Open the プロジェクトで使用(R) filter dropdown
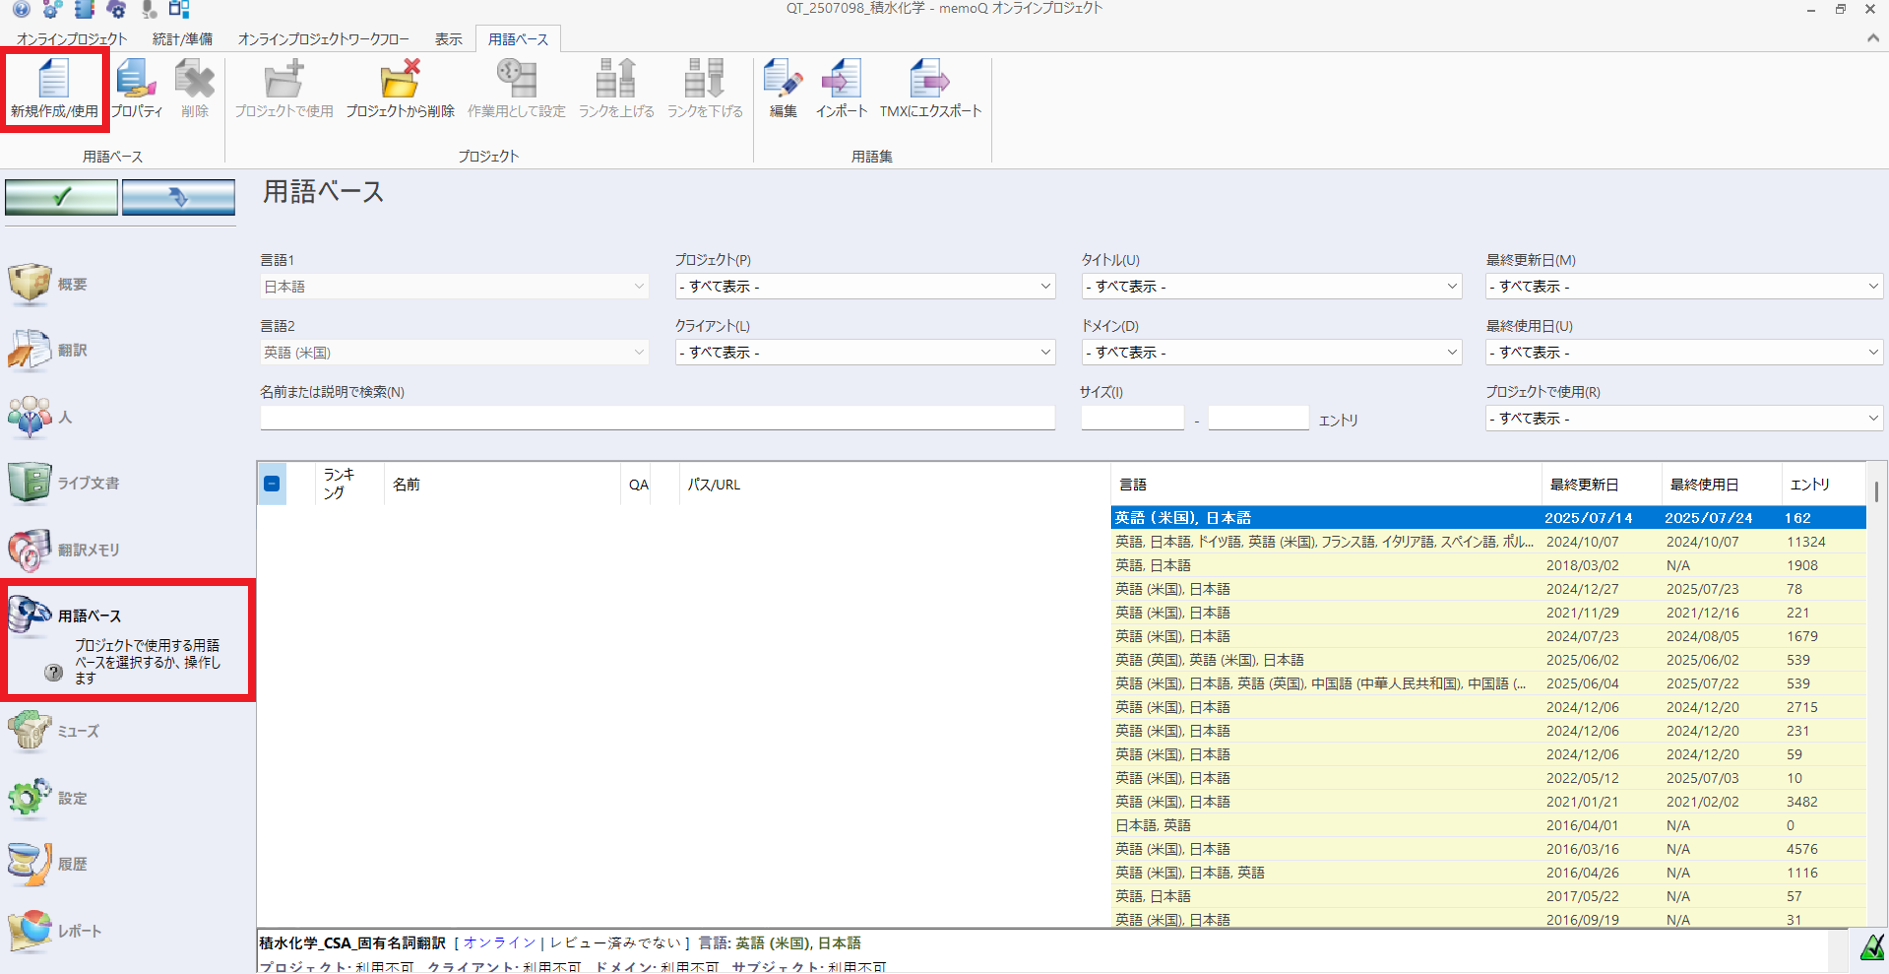The width and height of the screenshot is (1889, 974). (x=1684, y=418)
